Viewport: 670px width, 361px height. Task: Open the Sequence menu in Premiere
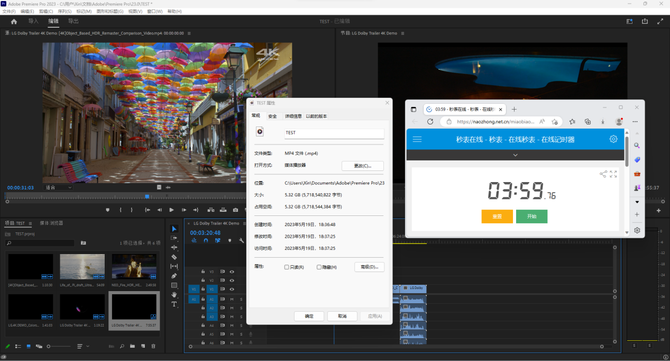[65, 12]
